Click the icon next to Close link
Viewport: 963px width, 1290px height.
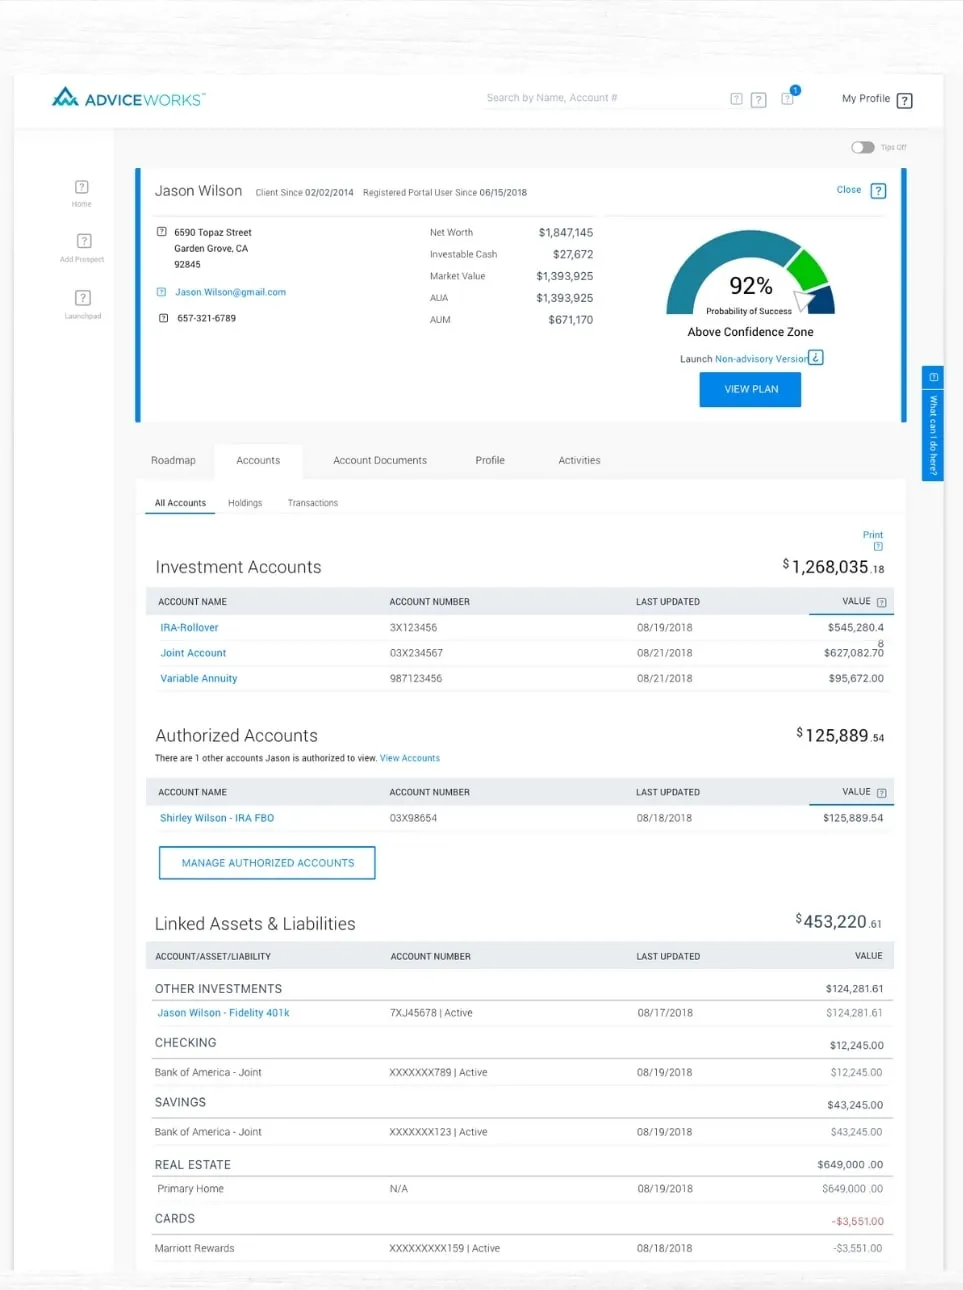(x=878, y=191)
